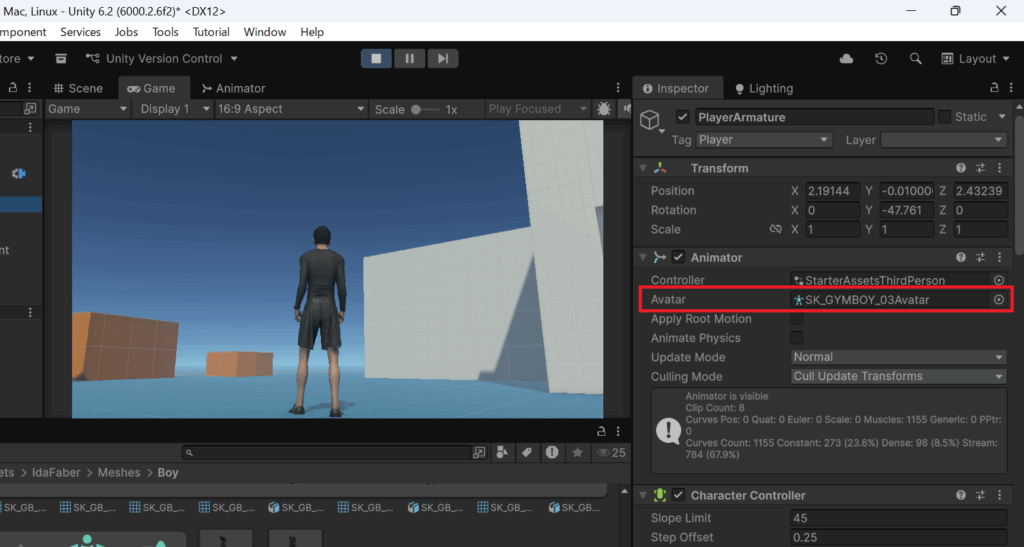The height and width of the screenshot is (547, 1024).
Task: Open the Window menu
Action: tap(264, 32)
